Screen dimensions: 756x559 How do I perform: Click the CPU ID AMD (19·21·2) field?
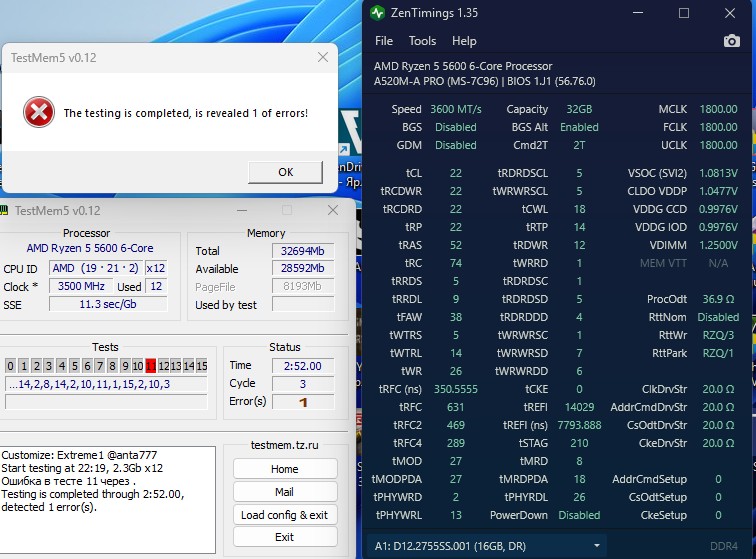(95, 268)
